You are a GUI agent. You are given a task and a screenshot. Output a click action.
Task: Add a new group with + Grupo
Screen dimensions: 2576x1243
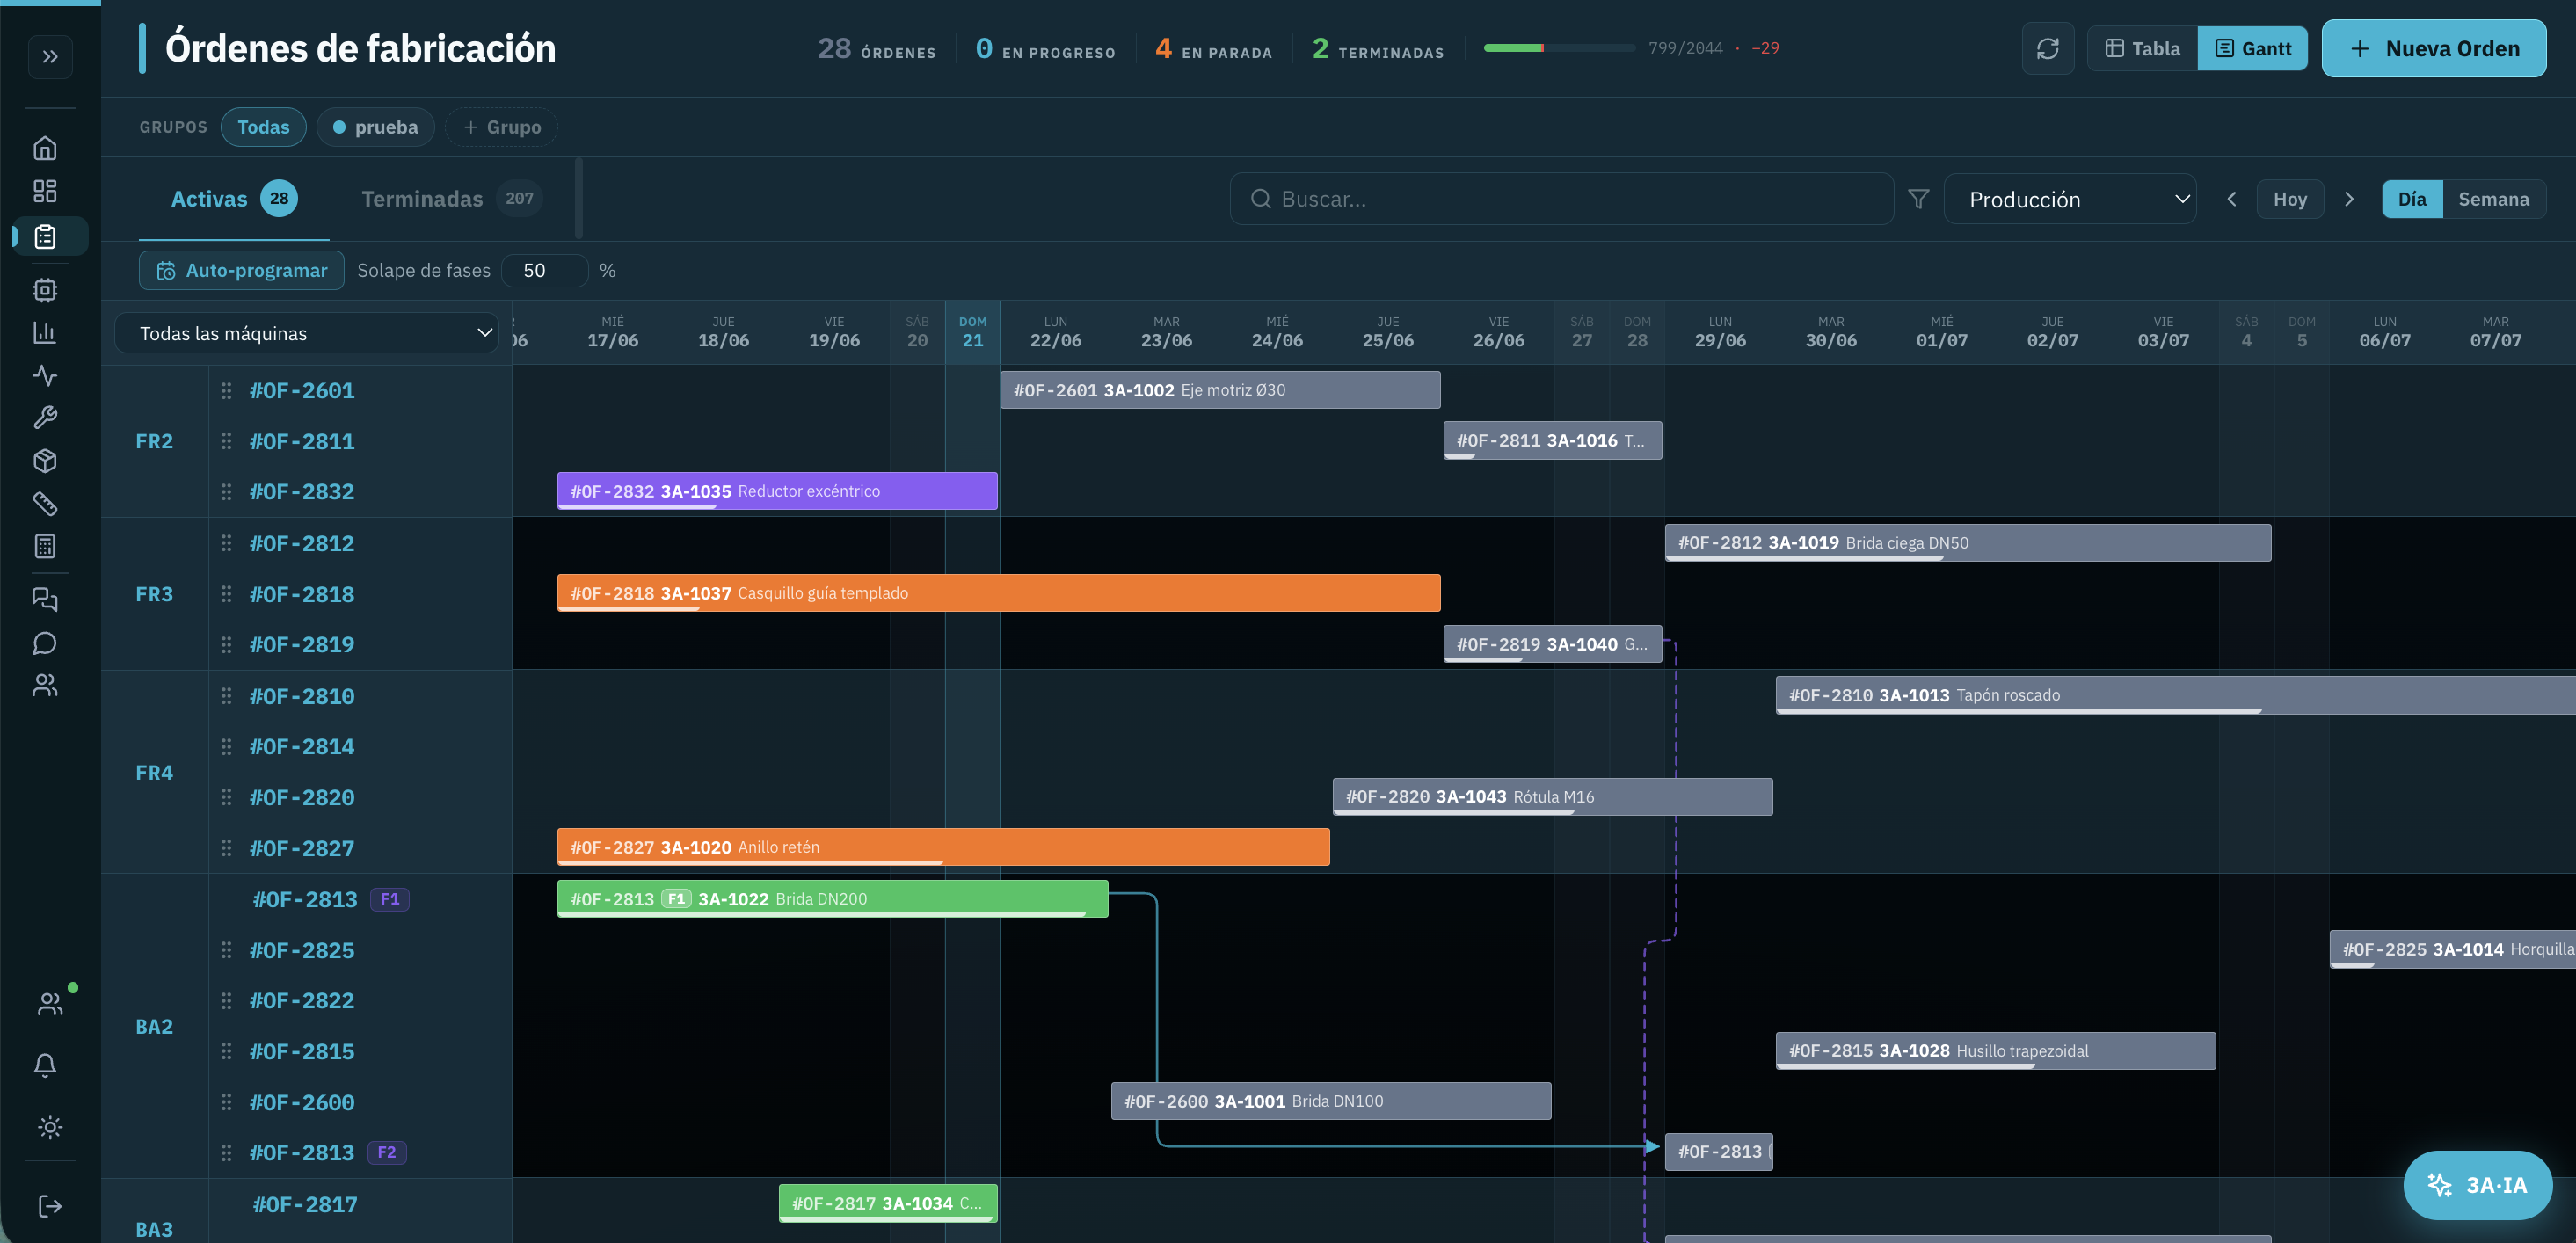click(501, 127)
